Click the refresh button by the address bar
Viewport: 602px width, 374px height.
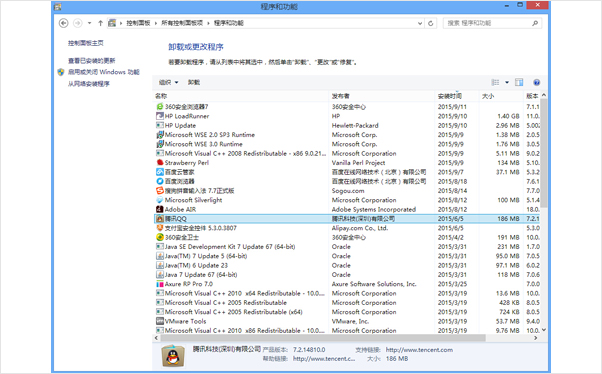[431, 23]
